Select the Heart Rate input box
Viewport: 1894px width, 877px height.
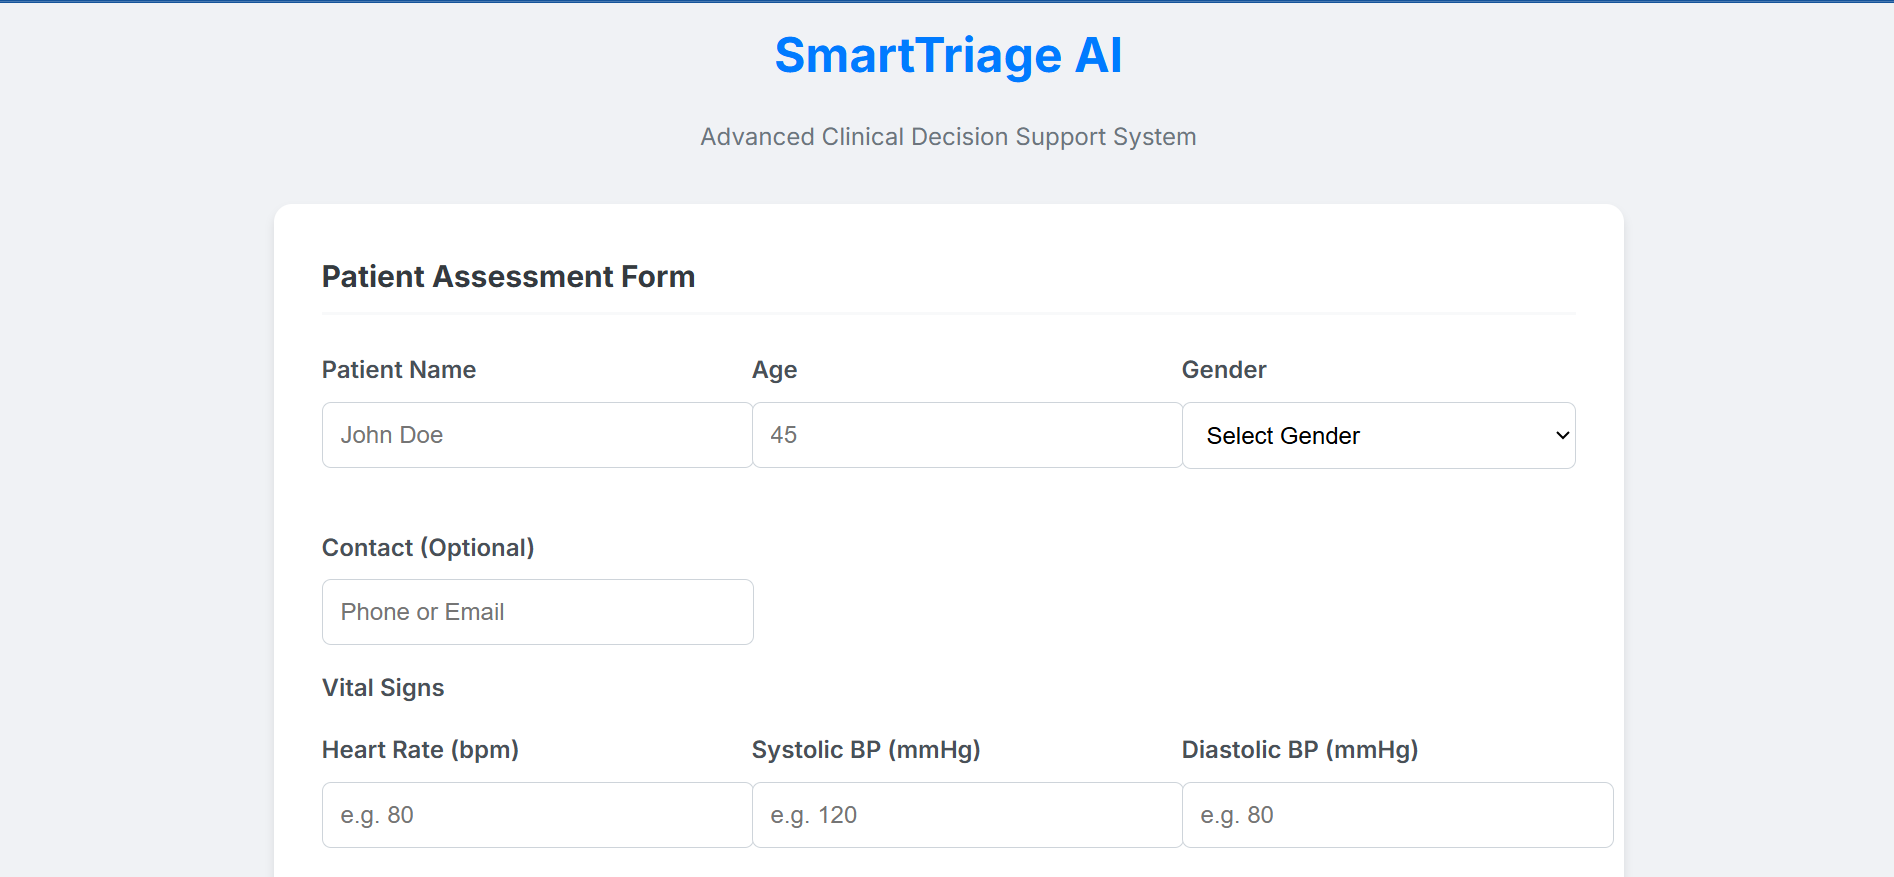tap(537, 815)
